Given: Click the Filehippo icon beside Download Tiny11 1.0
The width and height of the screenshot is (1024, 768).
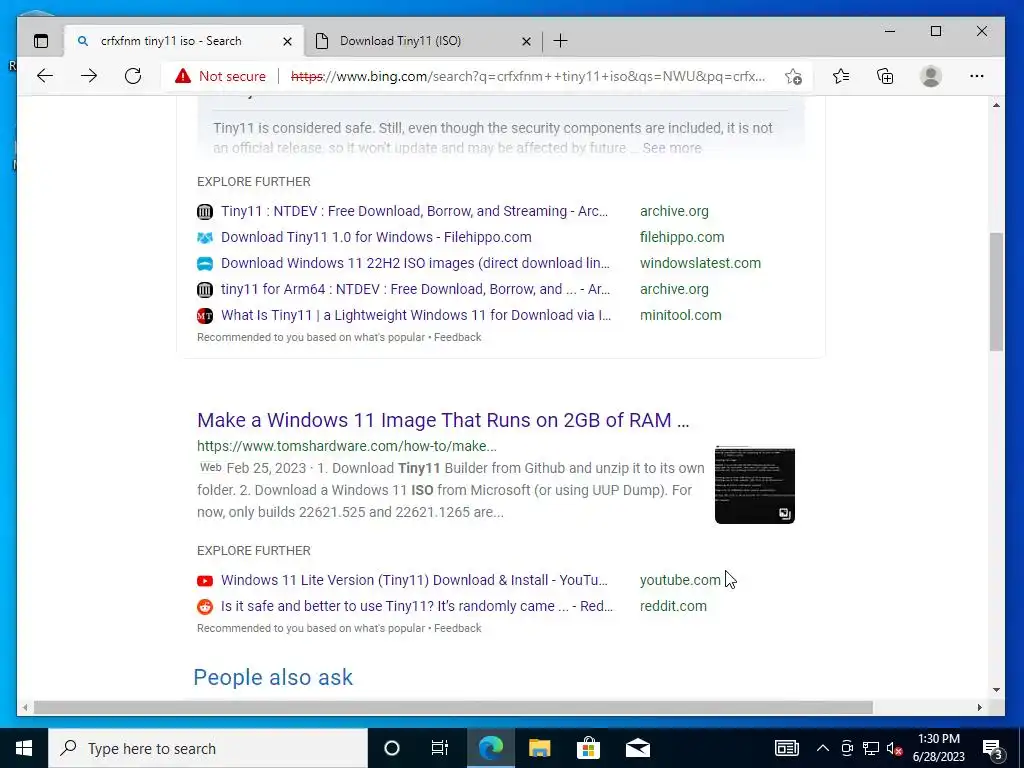Looking at the screenshot, I should coord(205,238).
